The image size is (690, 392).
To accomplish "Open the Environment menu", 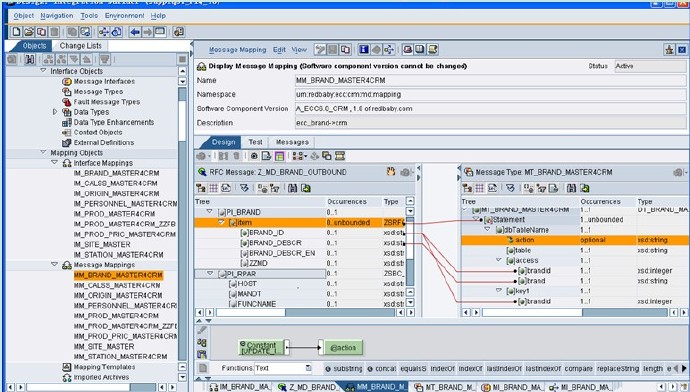I will point(125,15).
